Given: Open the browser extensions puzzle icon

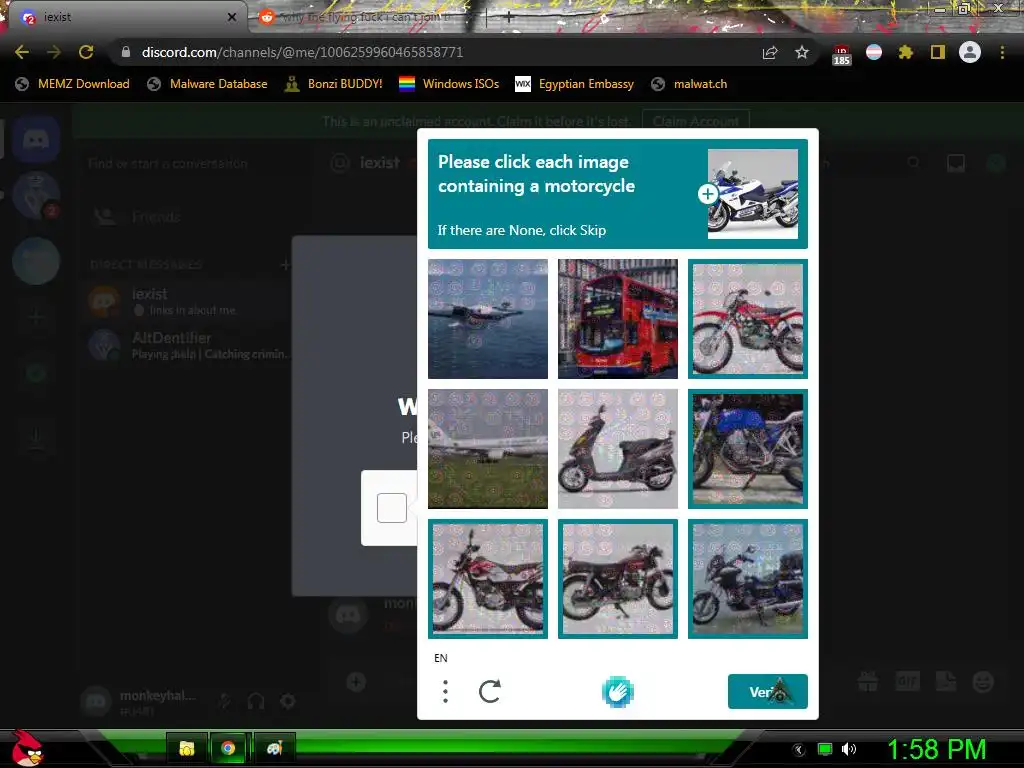Looking at the screenshot, I should (905, 52).
